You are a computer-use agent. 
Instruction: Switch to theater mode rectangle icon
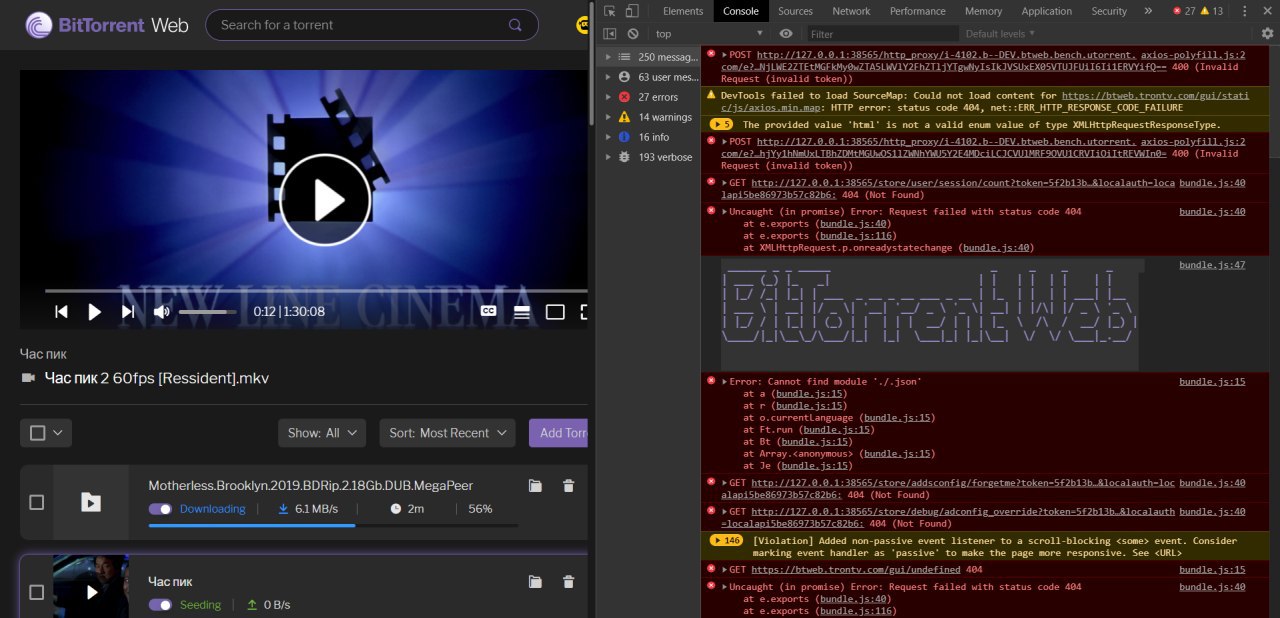555,312
